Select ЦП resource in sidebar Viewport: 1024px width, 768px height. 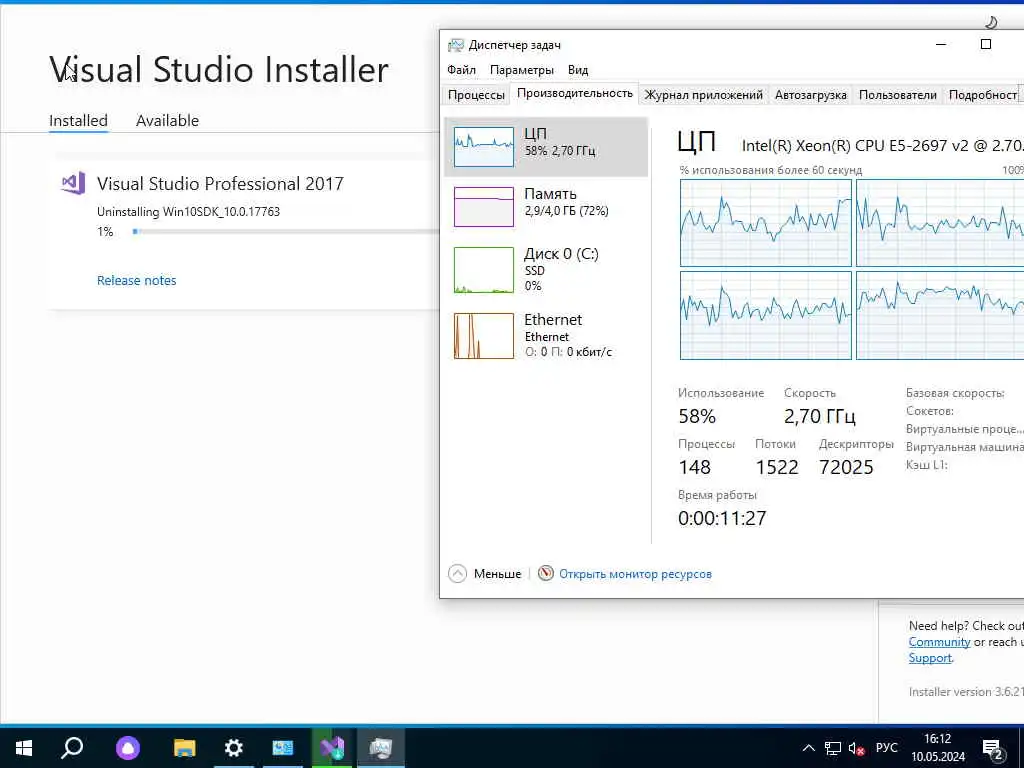(546, 147)
